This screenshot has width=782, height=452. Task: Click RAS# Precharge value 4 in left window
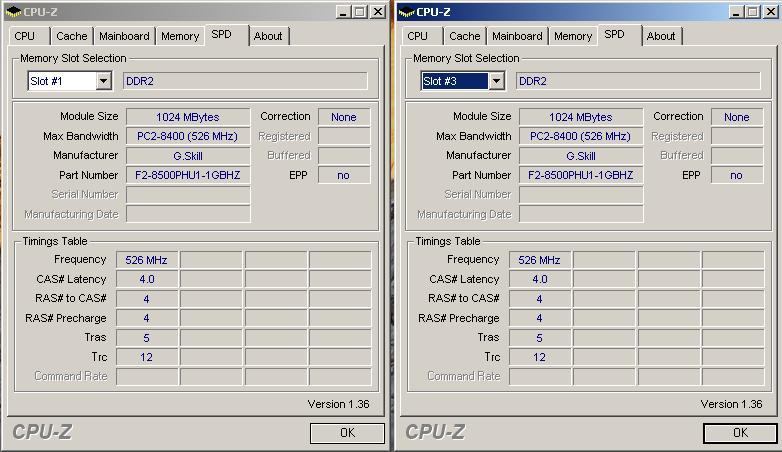coord(147,318)
